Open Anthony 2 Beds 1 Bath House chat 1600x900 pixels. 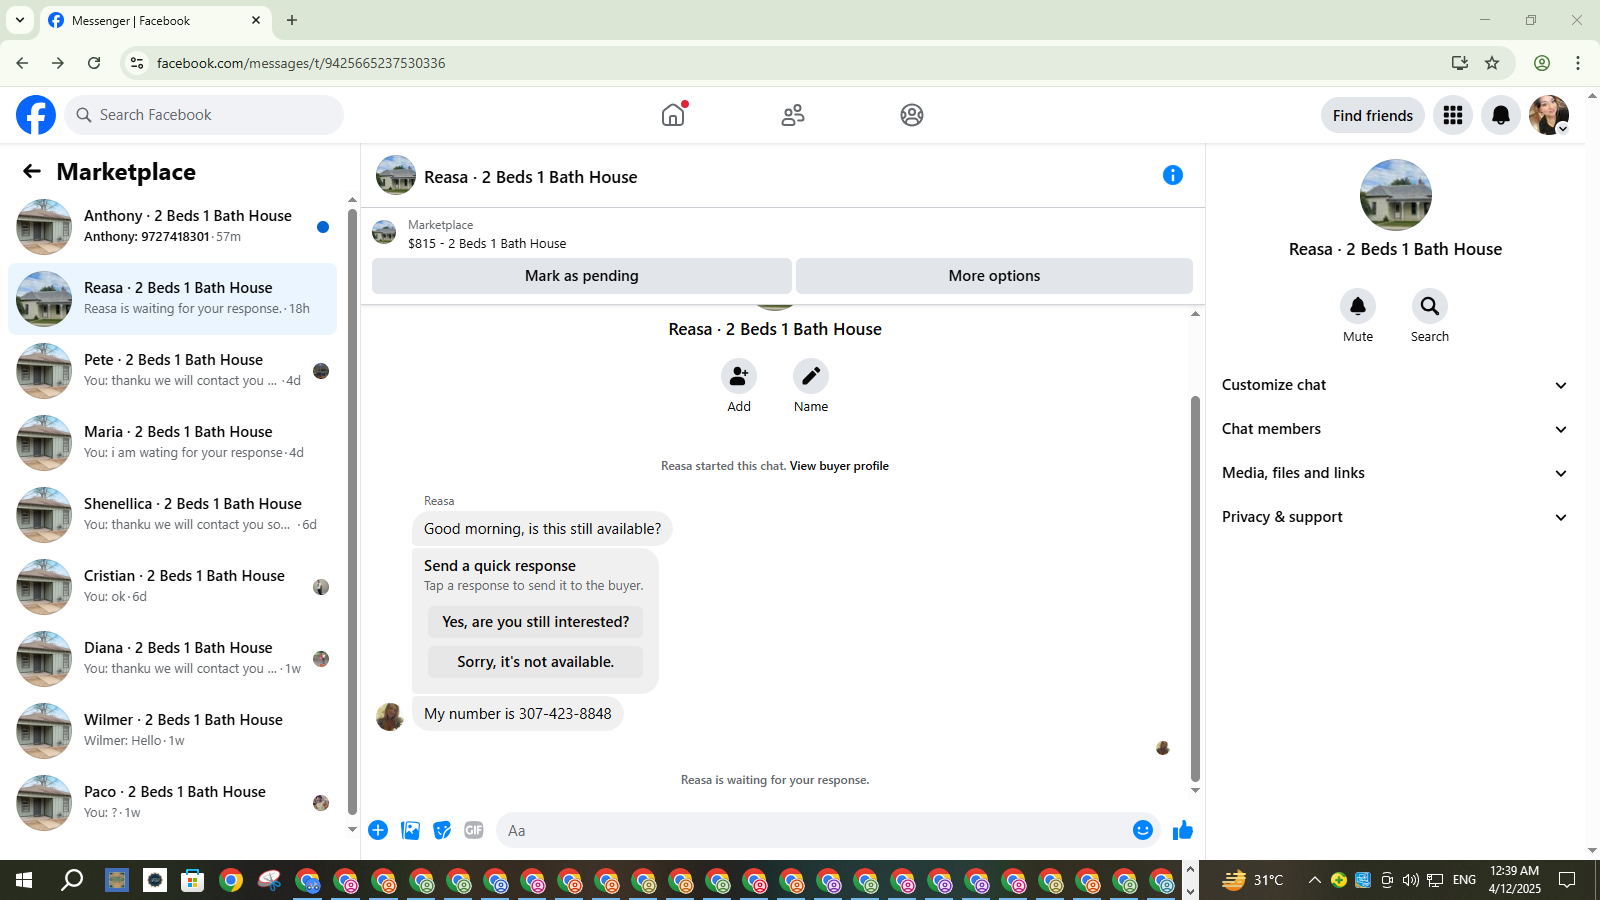(x=173, y=227)
